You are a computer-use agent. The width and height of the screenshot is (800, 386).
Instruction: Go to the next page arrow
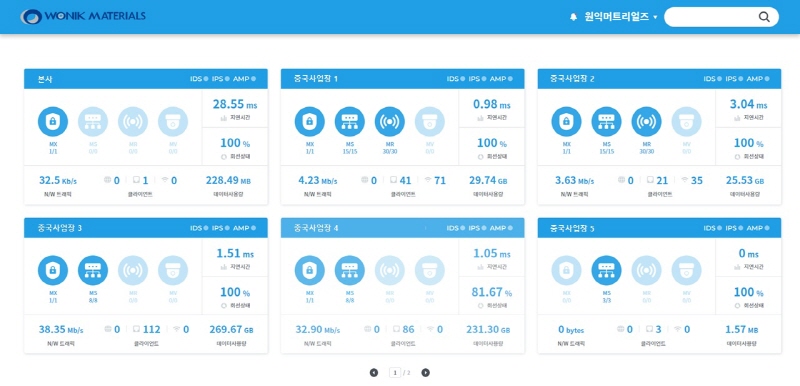coord(426,373)
